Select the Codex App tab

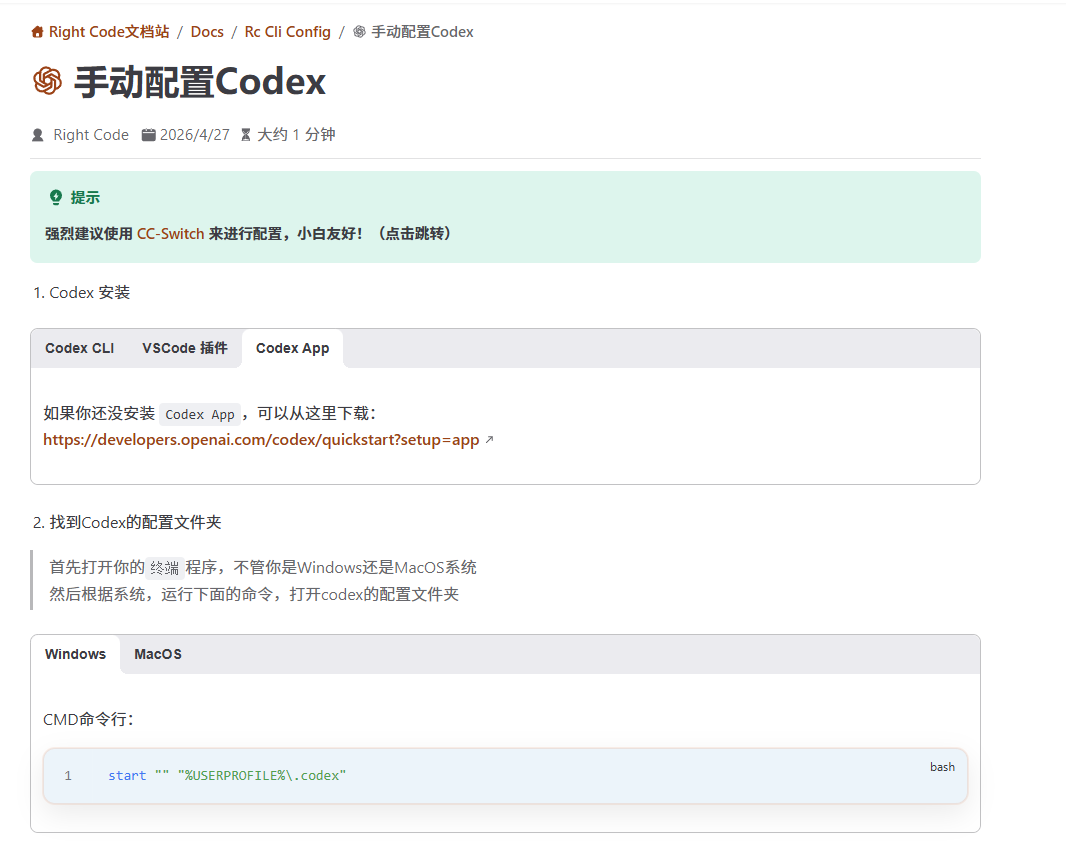click(x=292, y=348)
